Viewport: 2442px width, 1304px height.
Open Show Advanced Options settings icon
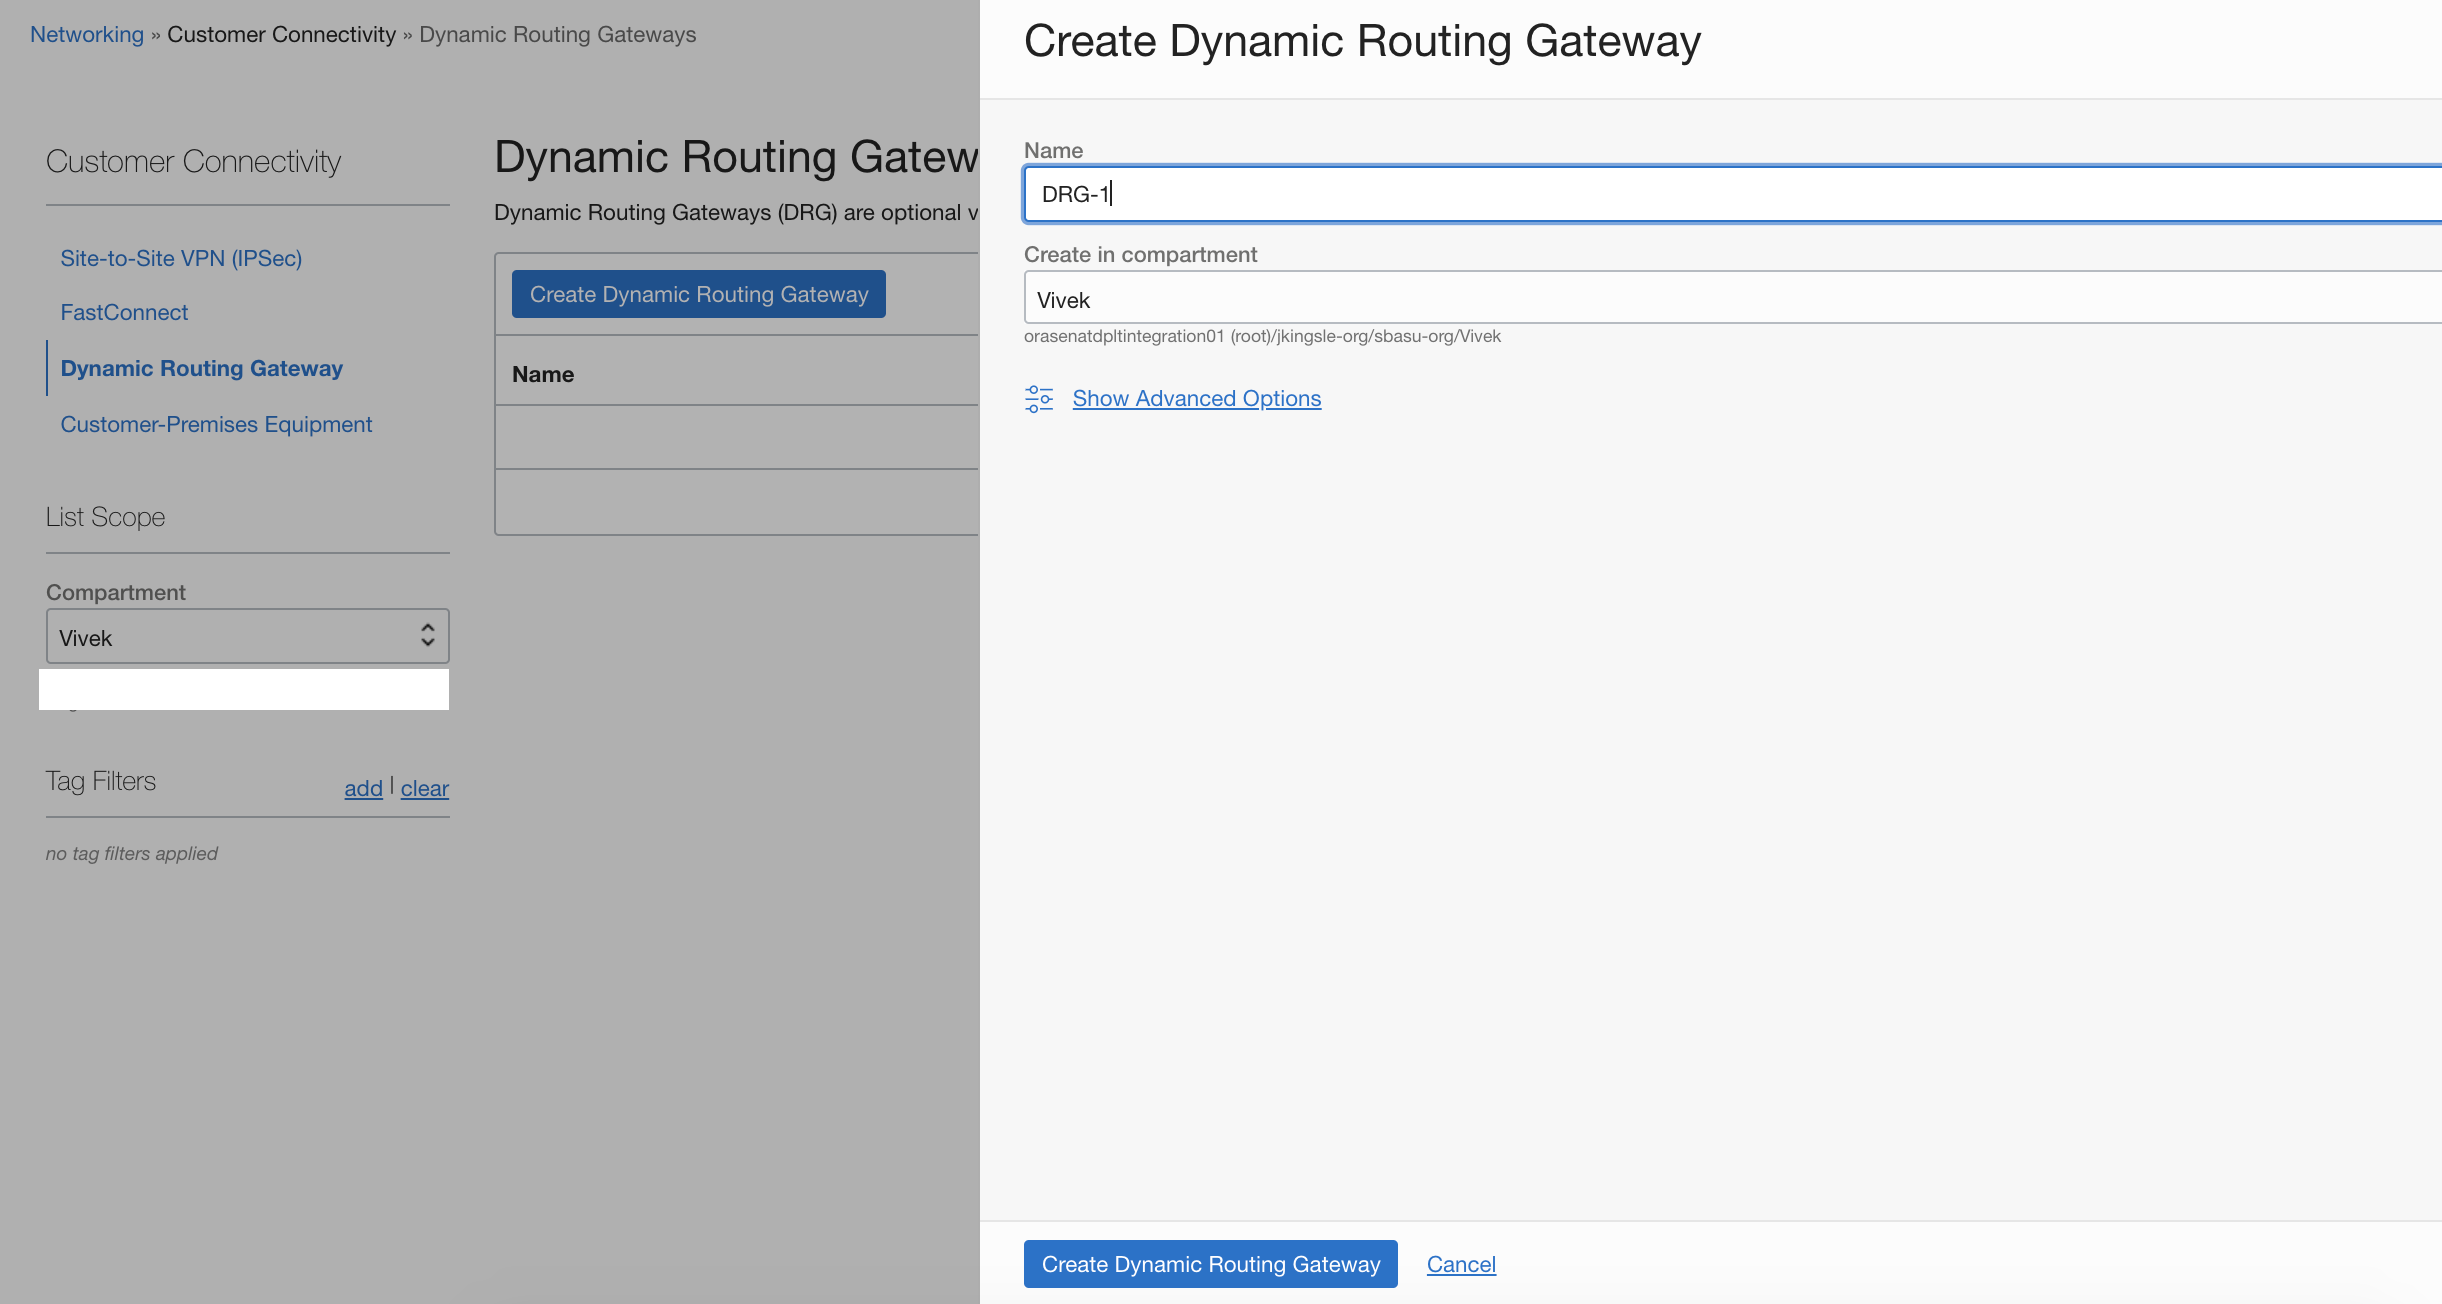click(x=1039, y=398)
